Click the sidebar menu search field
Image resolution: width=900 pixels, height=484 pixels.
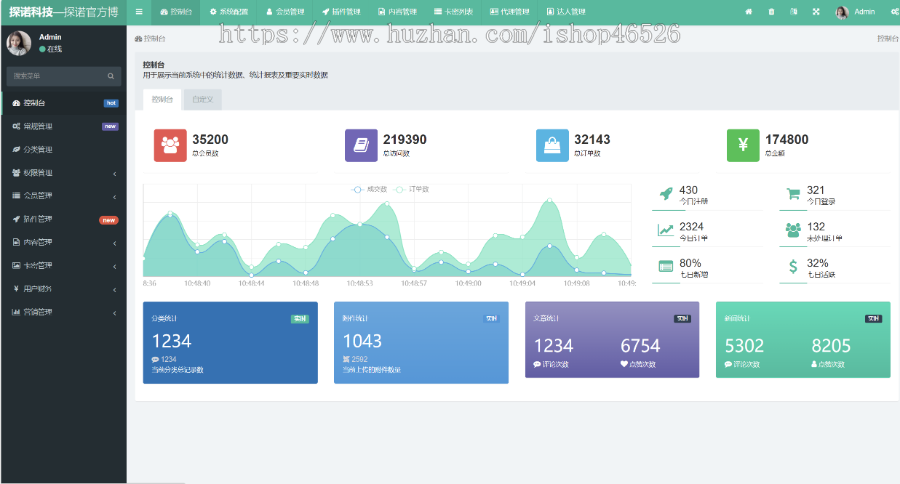(x=58, y=76)
